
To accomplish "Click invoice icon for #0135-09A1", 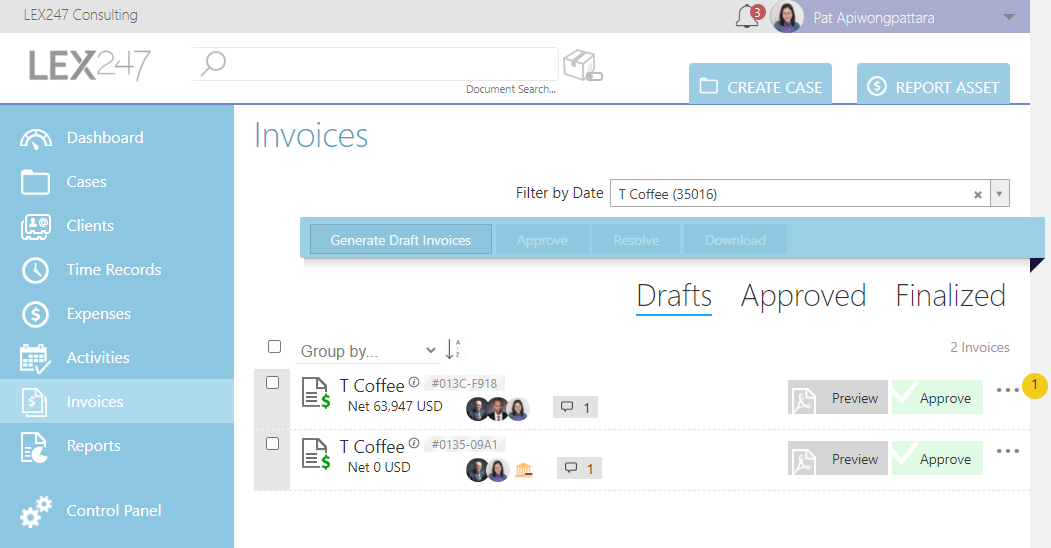I will [316, 454].
